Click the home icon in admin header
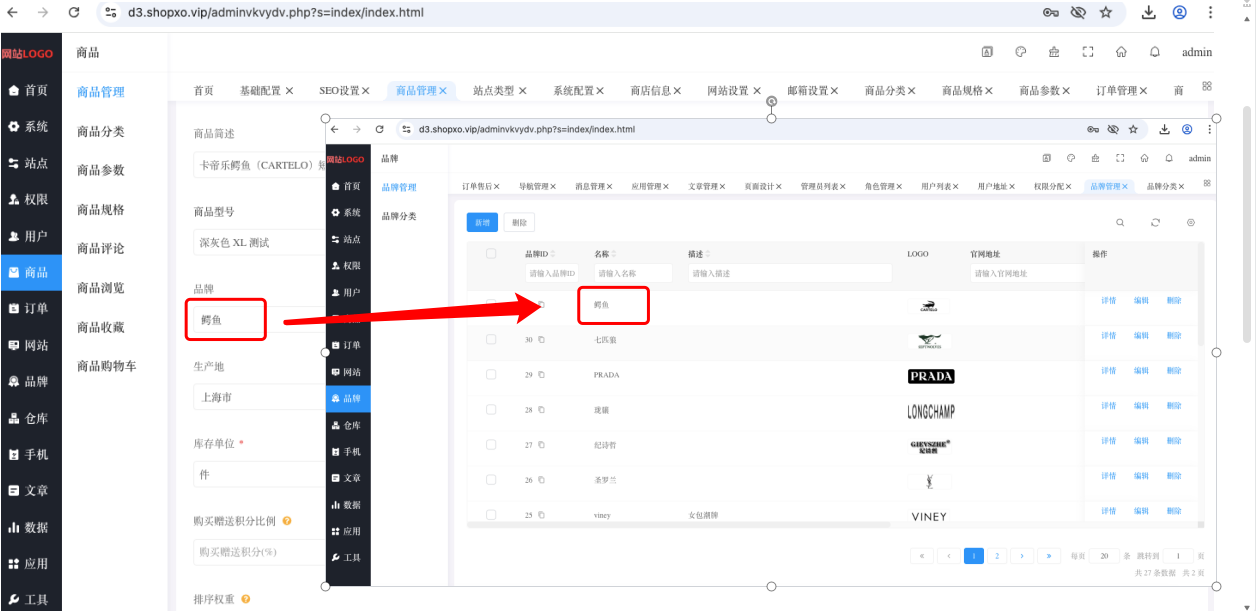 tap(1121, 52)
